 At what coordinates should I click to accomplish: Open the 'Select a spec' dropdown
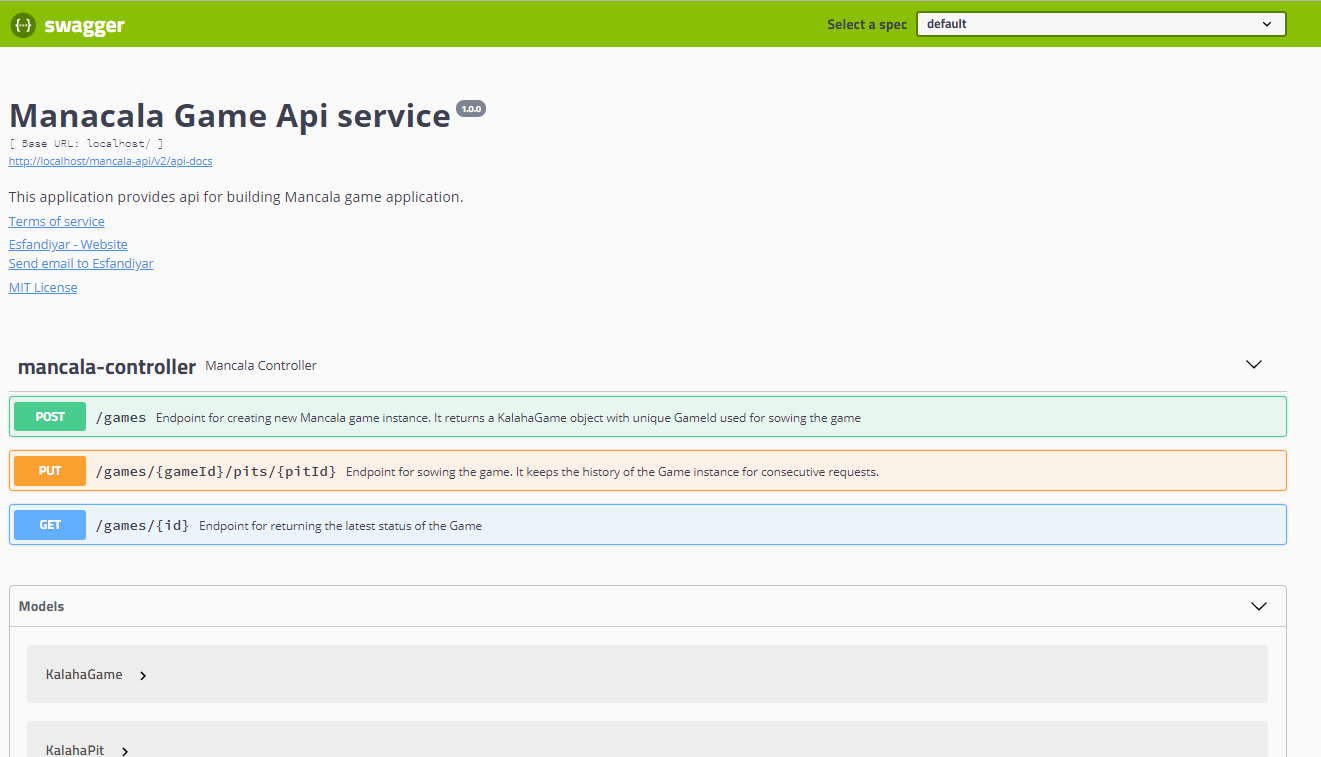tap(1100, 23)
